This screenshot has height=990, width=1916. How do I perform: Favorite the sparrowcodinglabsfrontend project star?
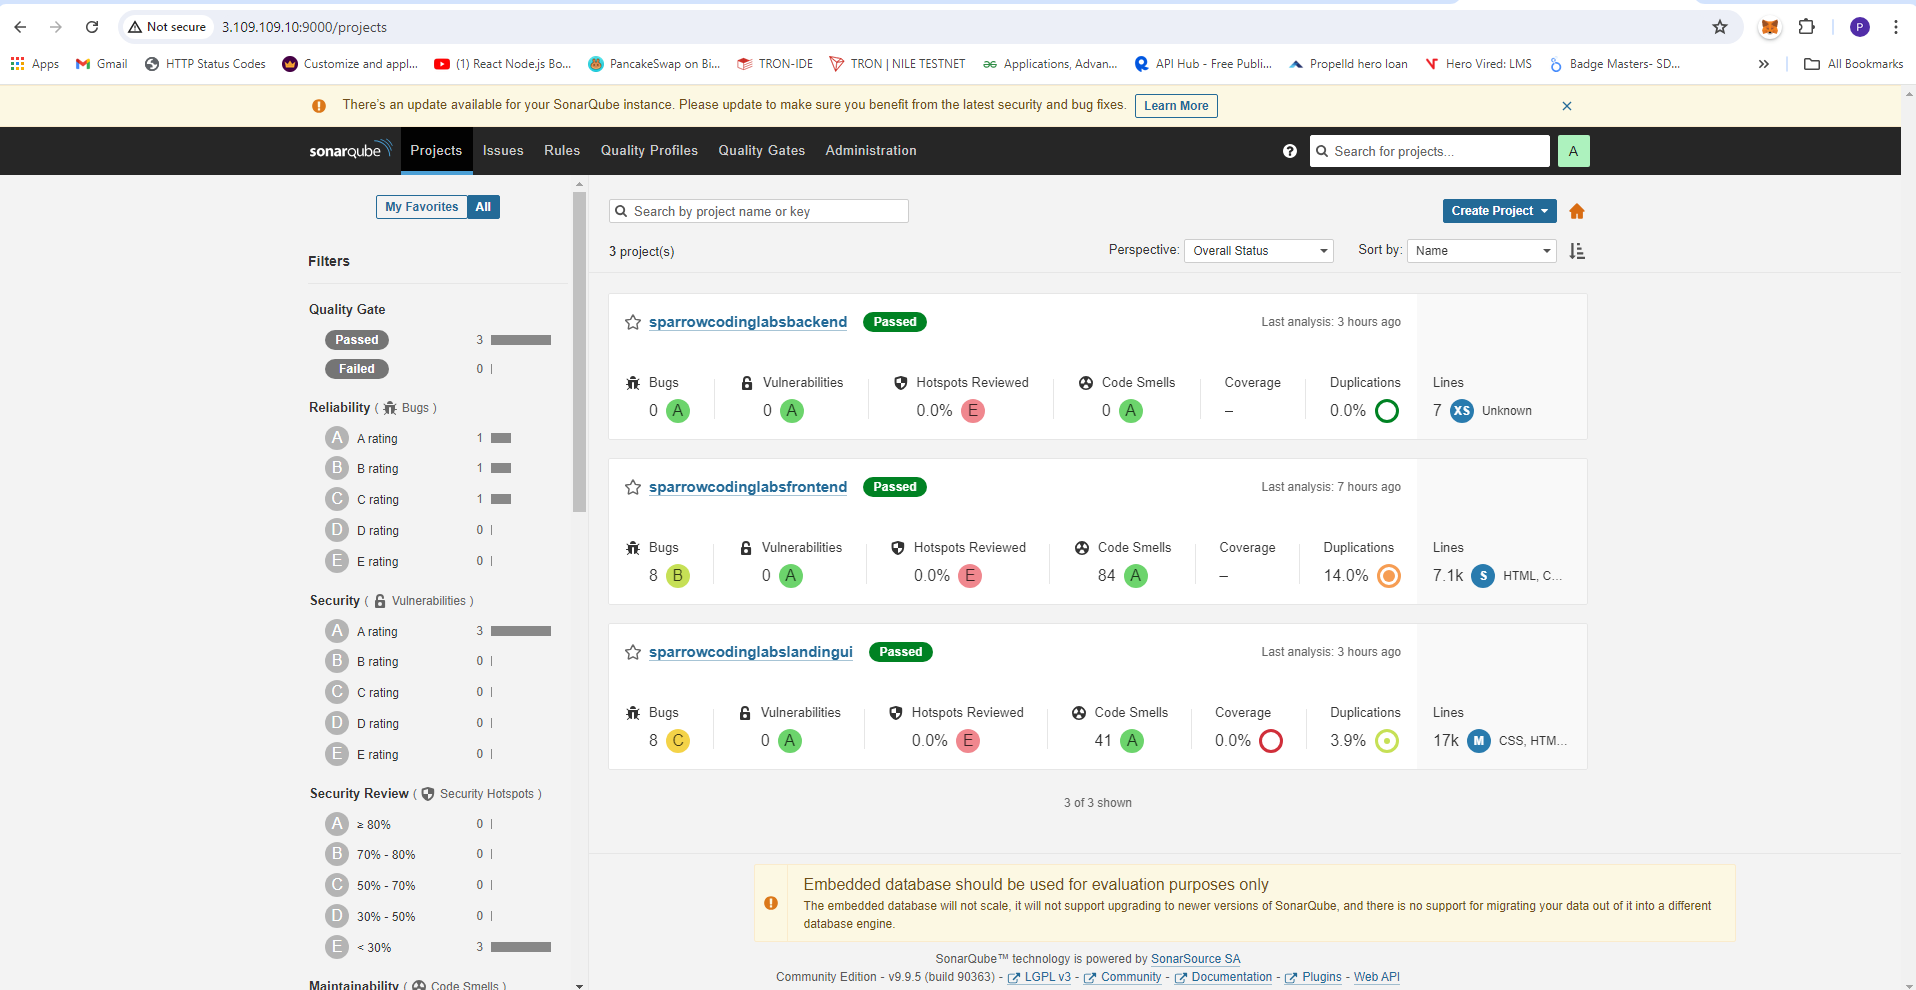coord(633,487)
